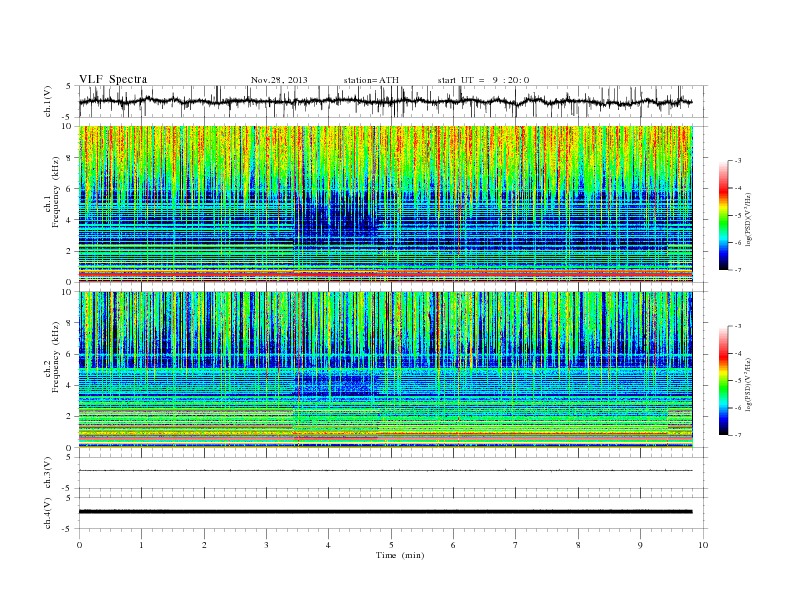The image size is (792, 612).
Task: Select the "start UT = 9:20:0" text
Action: coord(483,80)
